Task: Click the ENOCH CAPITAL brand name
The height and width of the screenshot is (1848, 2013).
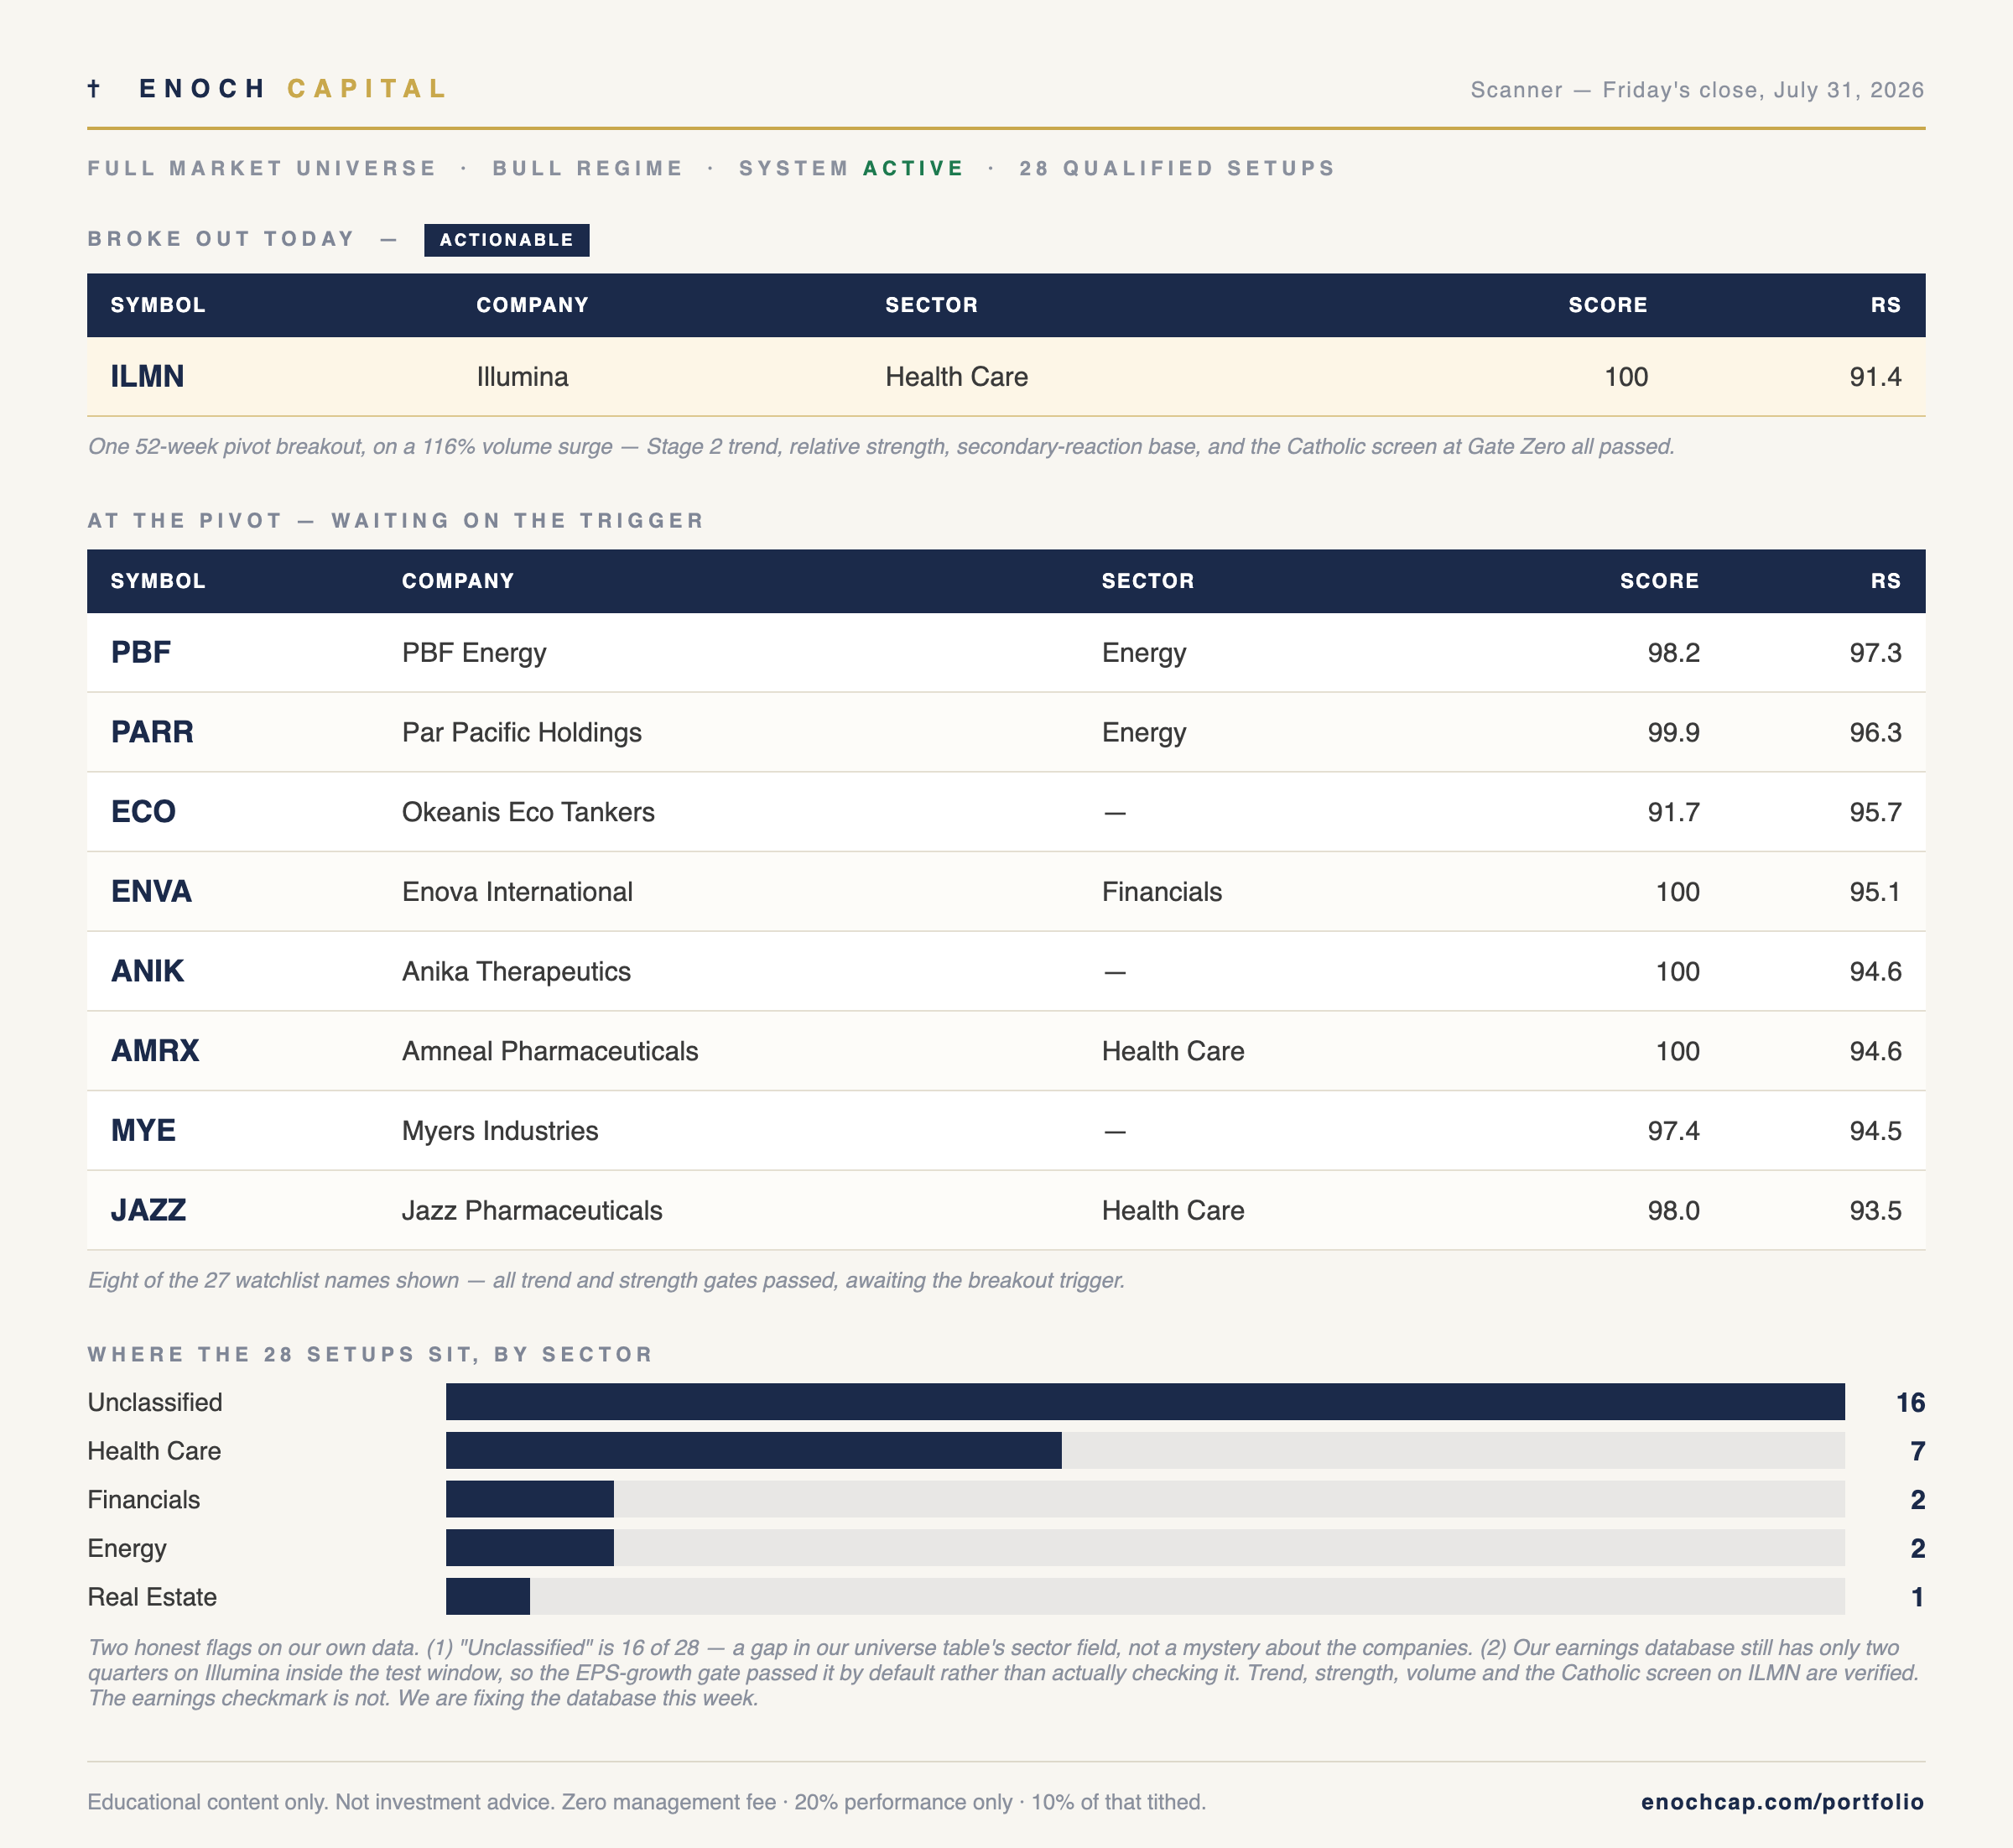Action: pos(293,89)
